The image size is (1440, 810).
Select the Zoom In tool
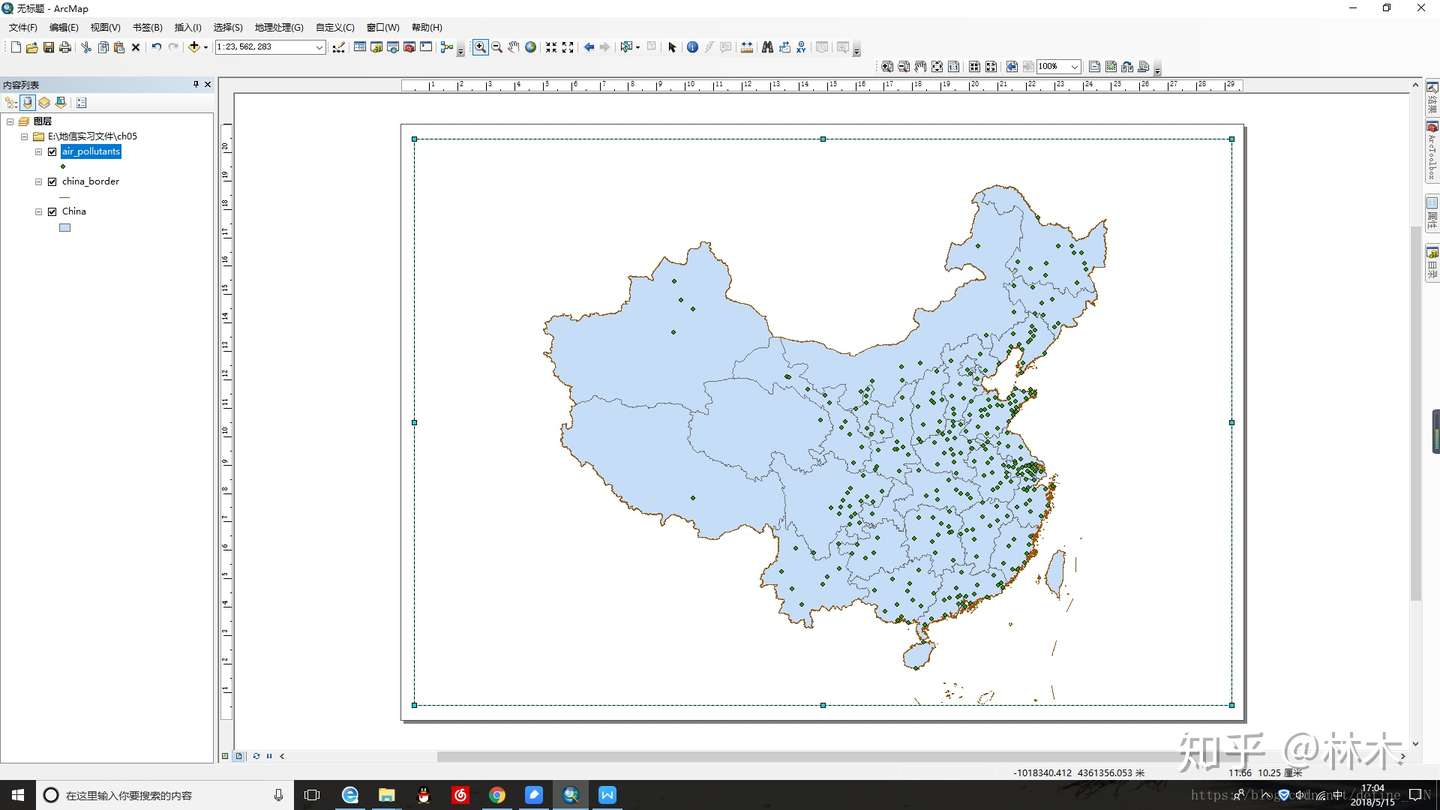pyautogui.click(x=480, y=47)
